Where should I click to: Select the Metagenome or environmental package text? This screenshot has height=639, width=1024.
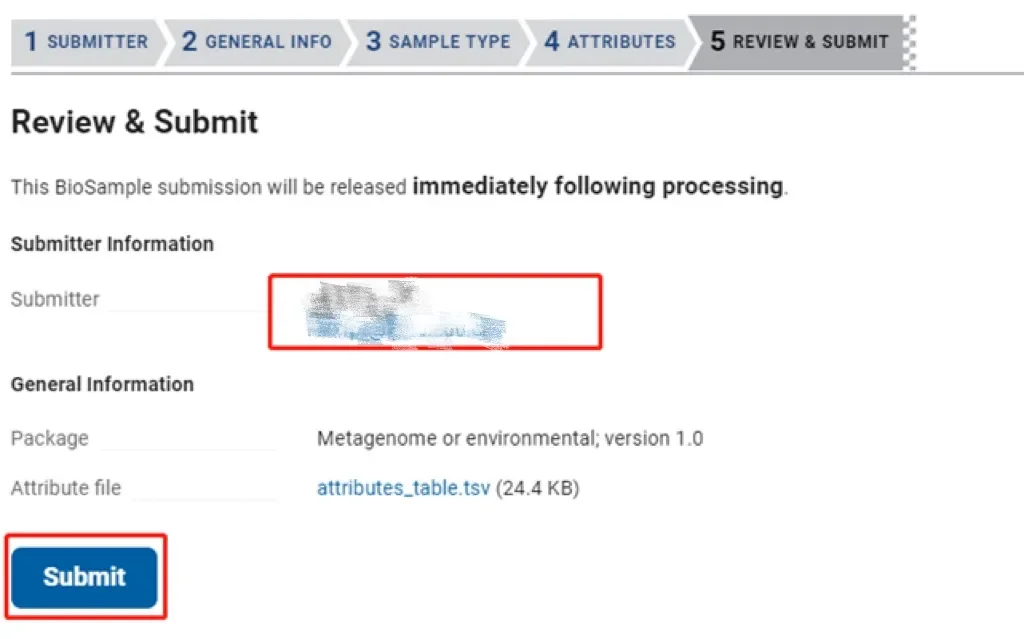pyautogui.click(x=509, y=438)
